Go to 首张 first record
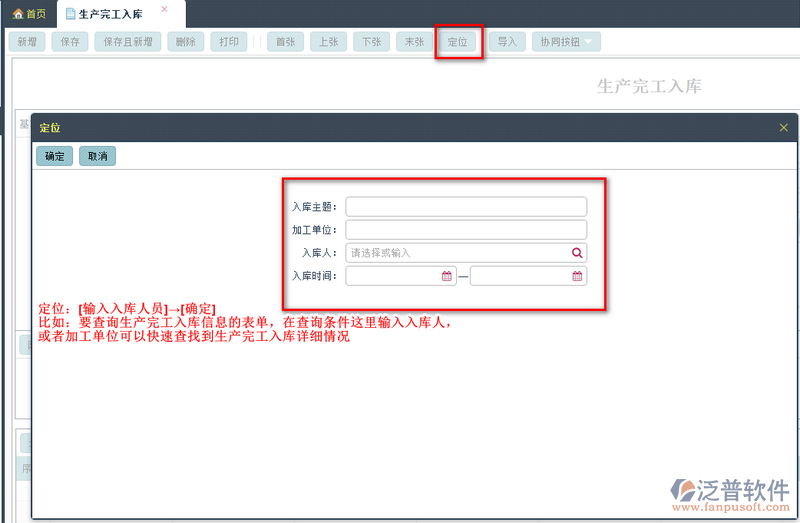This screenshot has height=523, width=800. pos(286,42)
